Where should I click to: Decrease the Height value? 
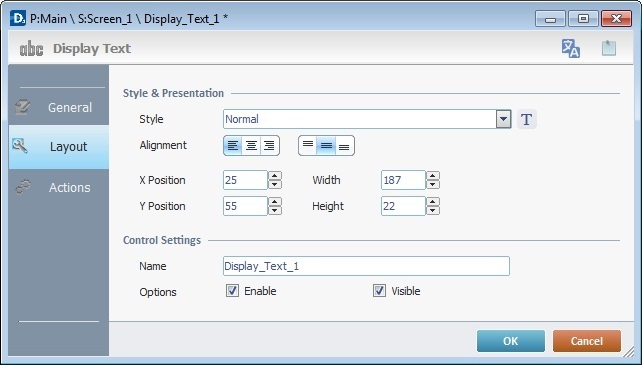click(433, 211)
